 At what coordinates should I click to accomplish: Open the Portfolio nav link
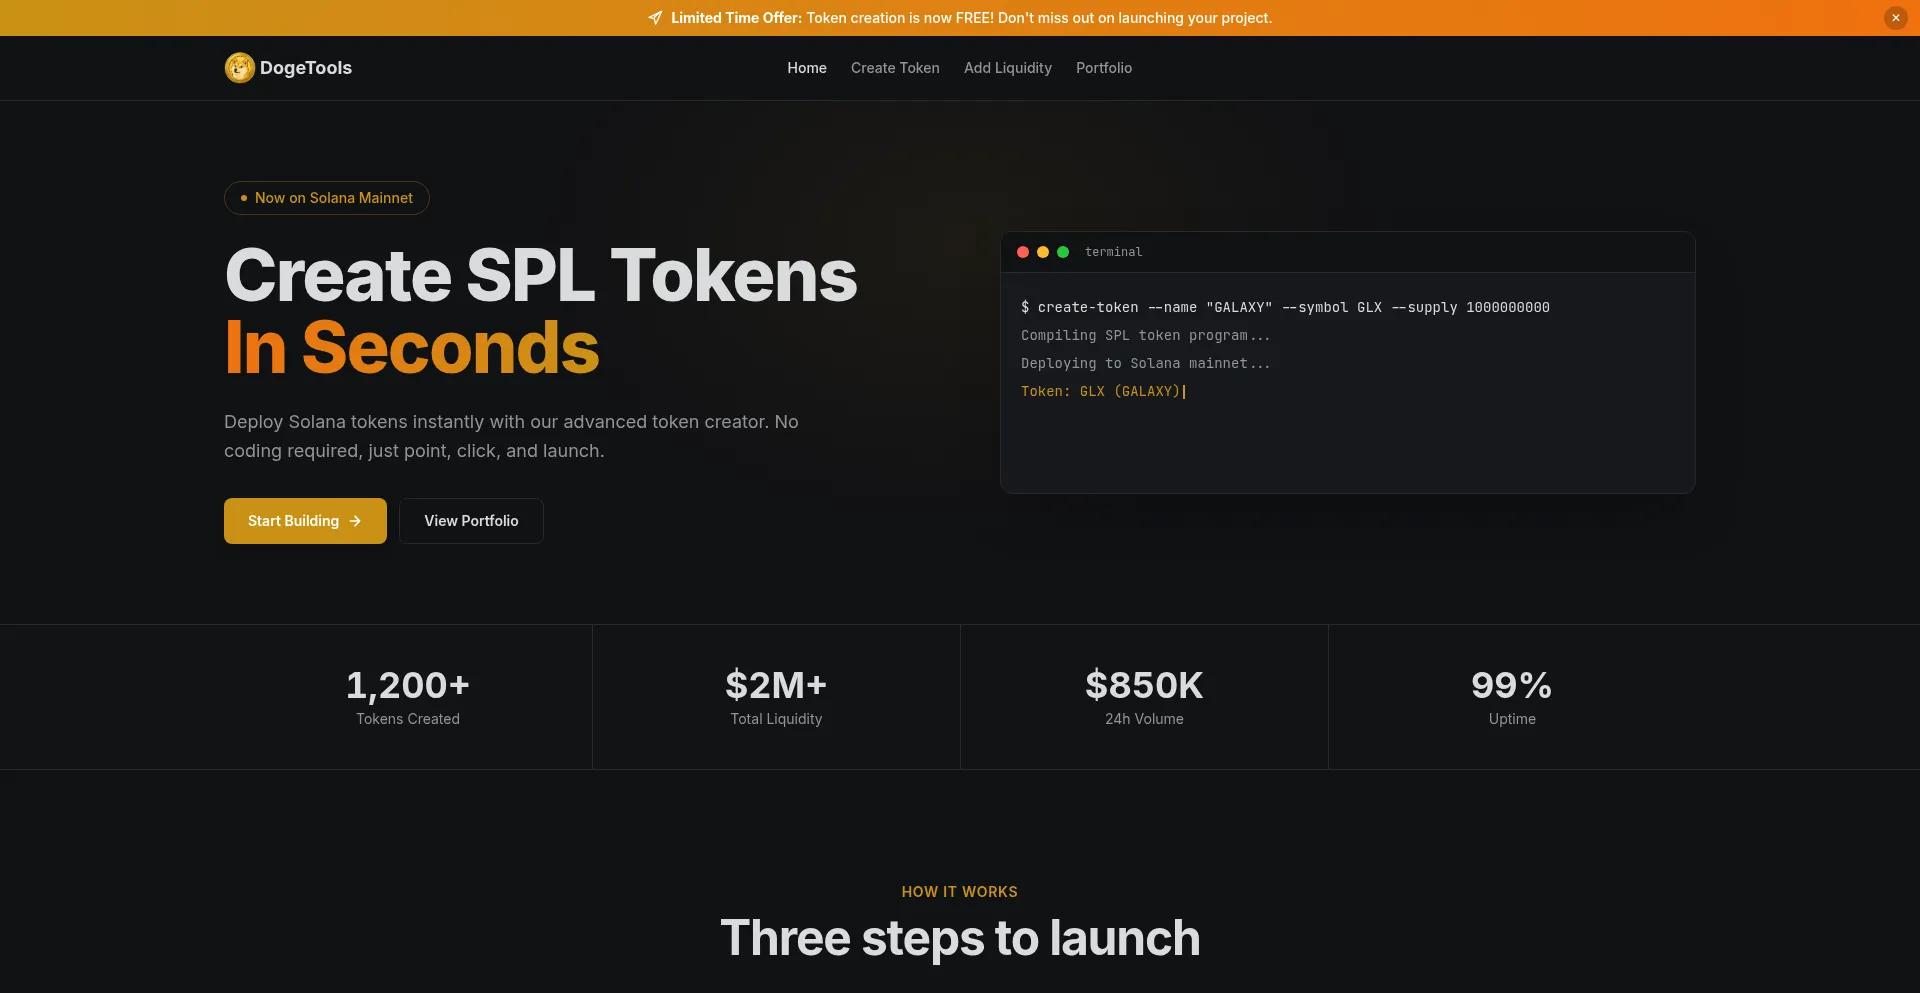click(1104, 68)
